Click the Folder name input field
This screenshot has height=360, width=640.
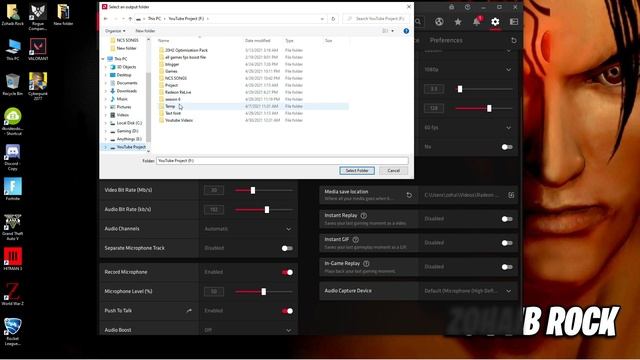[x=282, y=161]
